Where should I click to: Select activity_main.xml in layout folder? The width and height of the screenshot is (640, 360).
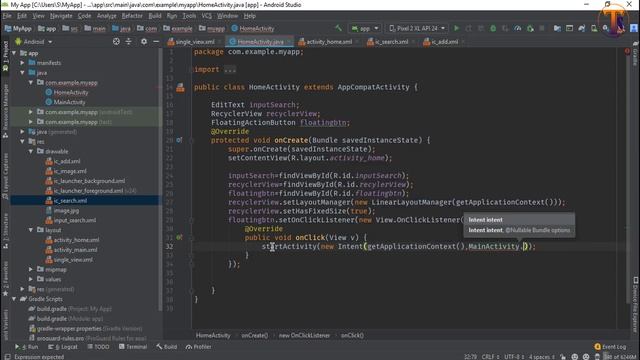pos(75,250)
